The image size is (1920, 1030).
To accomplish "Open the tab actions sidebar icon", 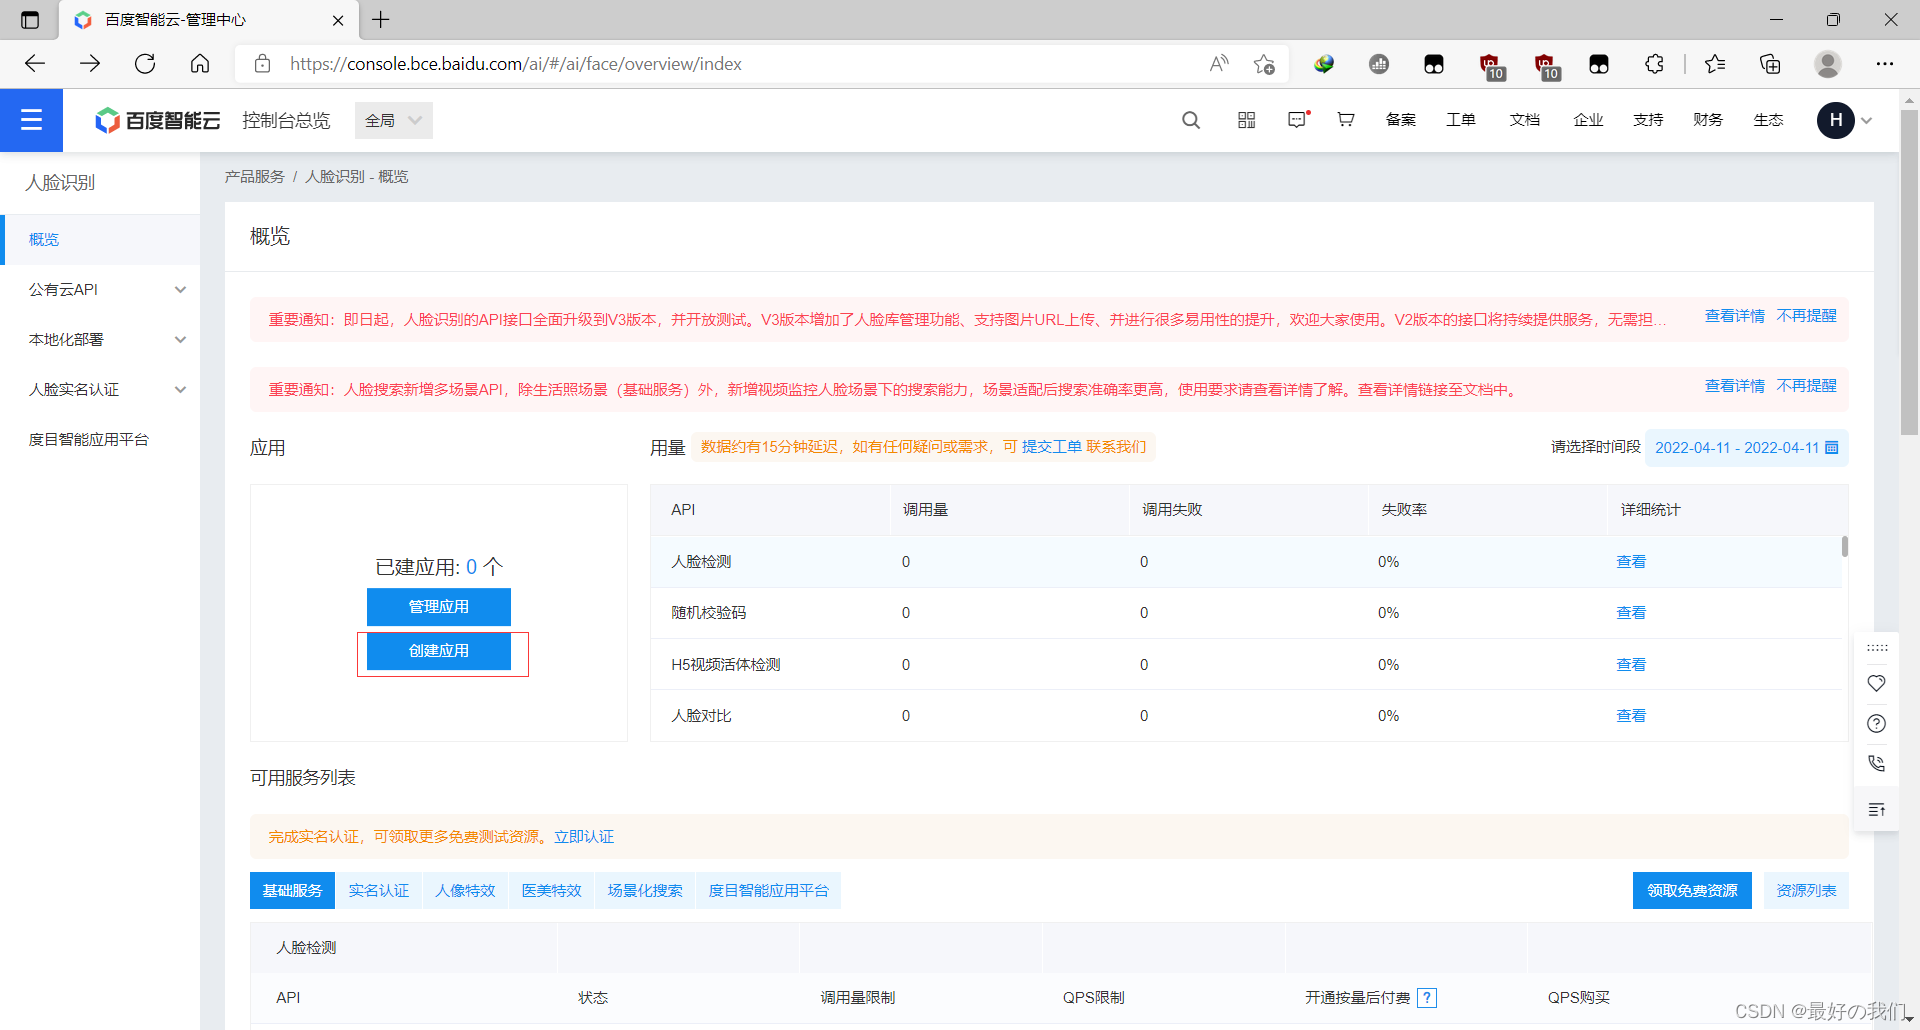I will pyautogui.click(x=30, y=19).
